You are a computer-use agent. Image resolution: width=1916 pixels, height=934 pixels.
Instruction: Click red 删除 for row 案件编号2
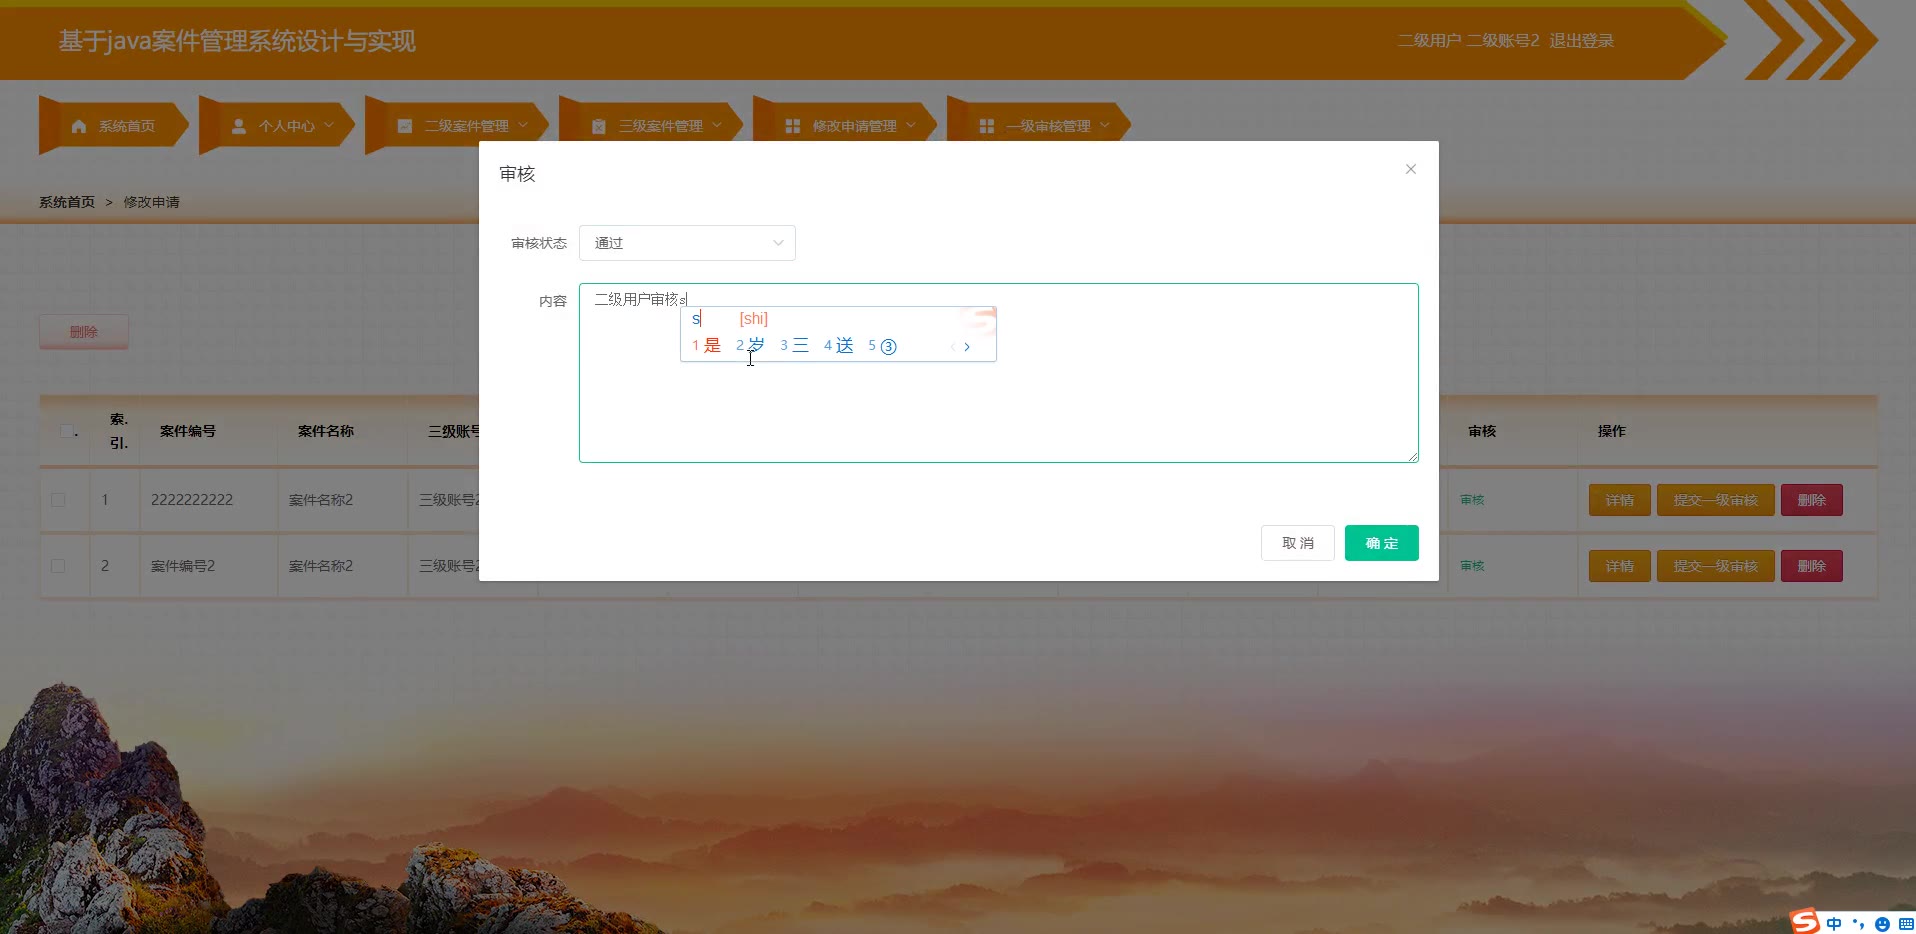point(1811,566)
